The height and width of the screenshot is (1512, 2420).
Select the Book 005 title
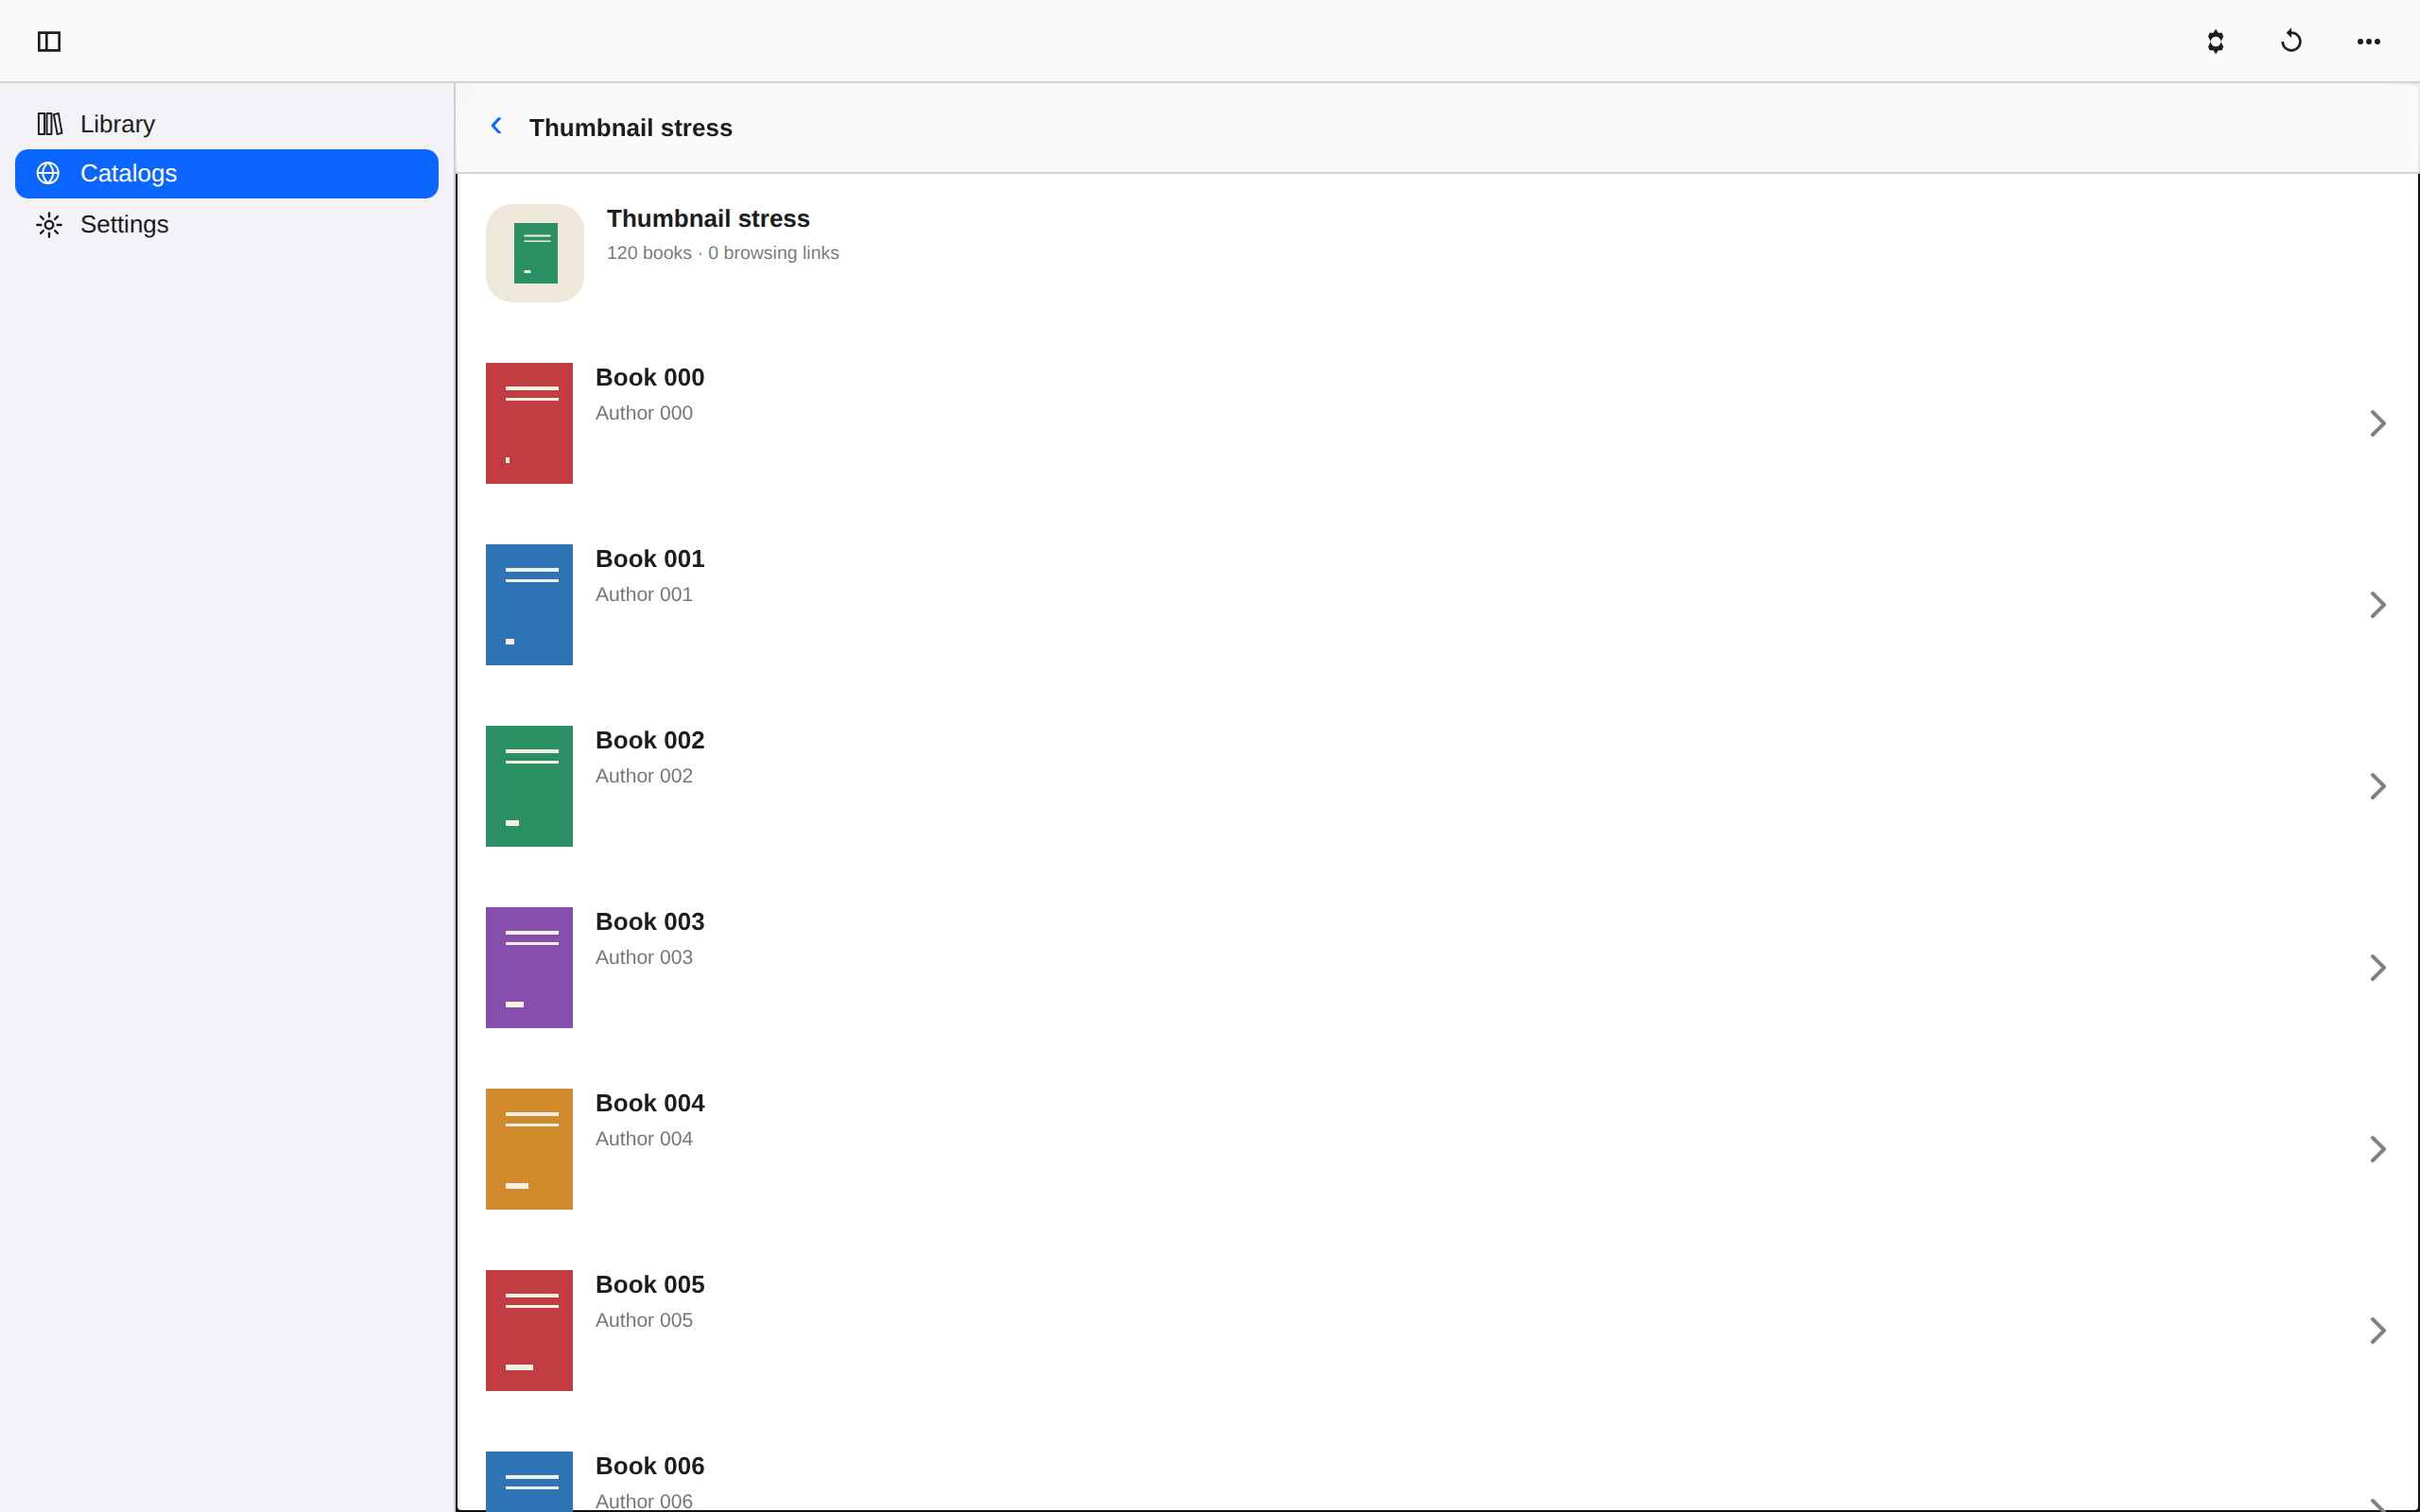coord(650,1284)
